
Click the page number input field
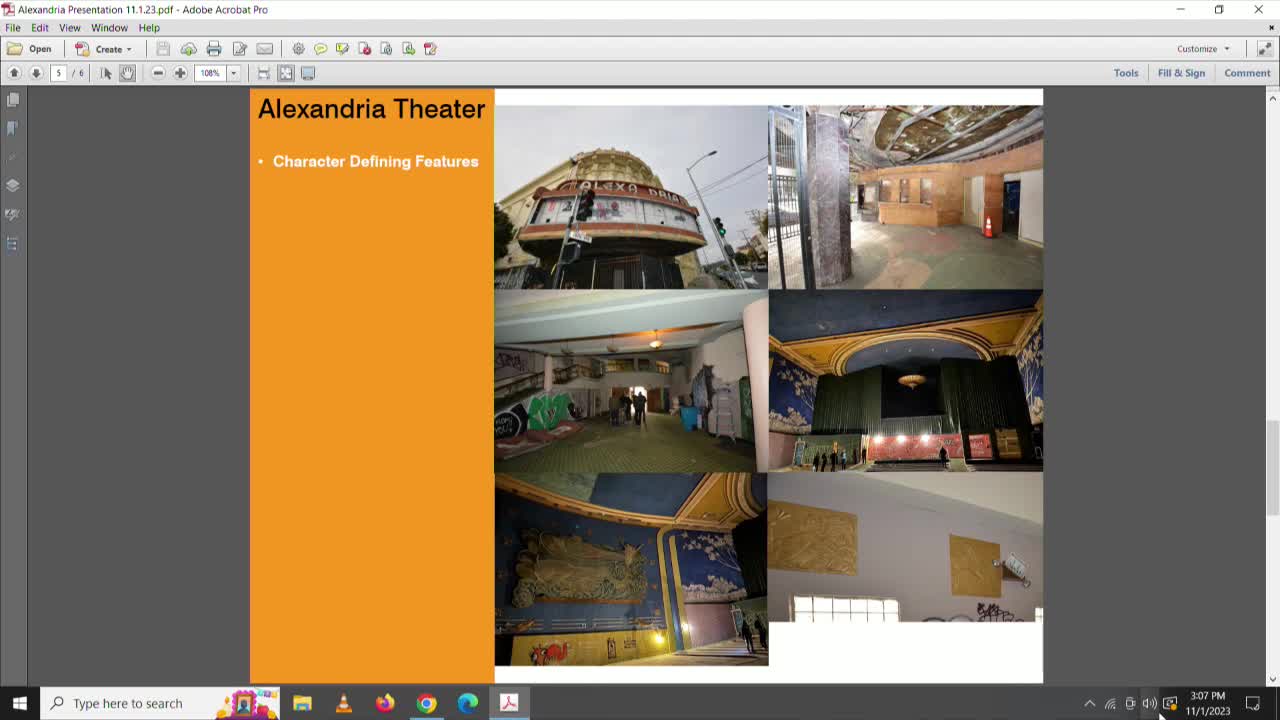click(58, 72)
